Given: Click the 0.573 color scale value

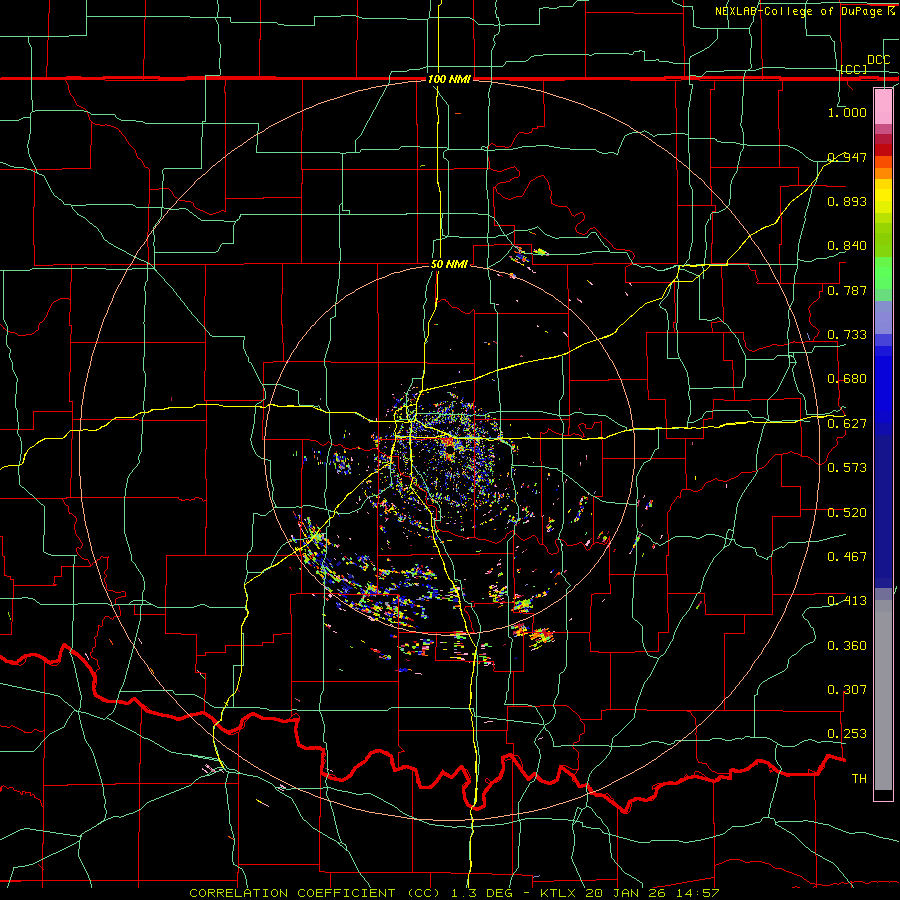Looking at the screenshot, I should 847,467.
